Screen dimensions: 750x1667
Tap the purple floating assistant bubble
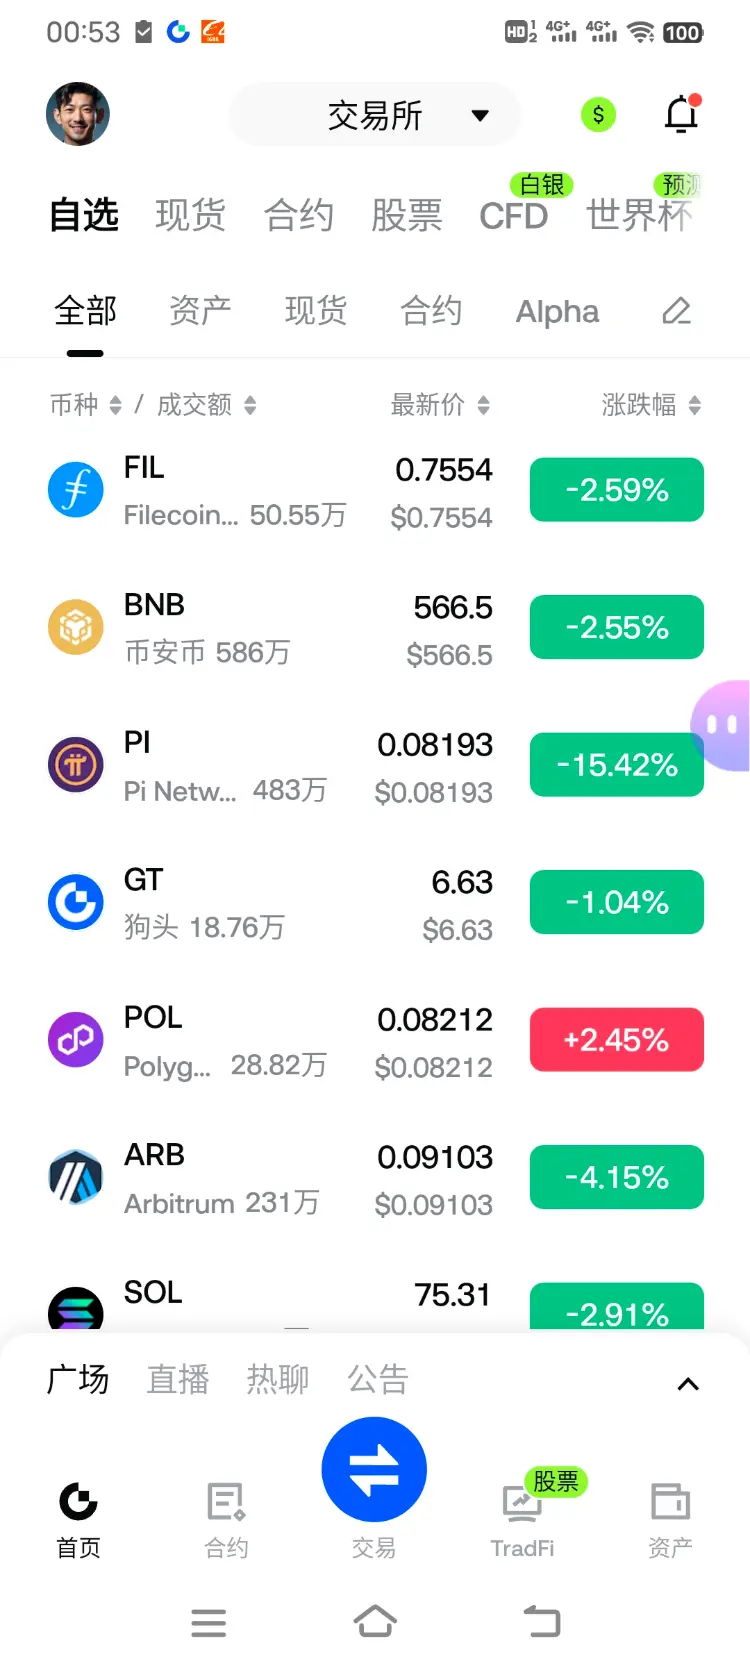click(x=722, y=725)
